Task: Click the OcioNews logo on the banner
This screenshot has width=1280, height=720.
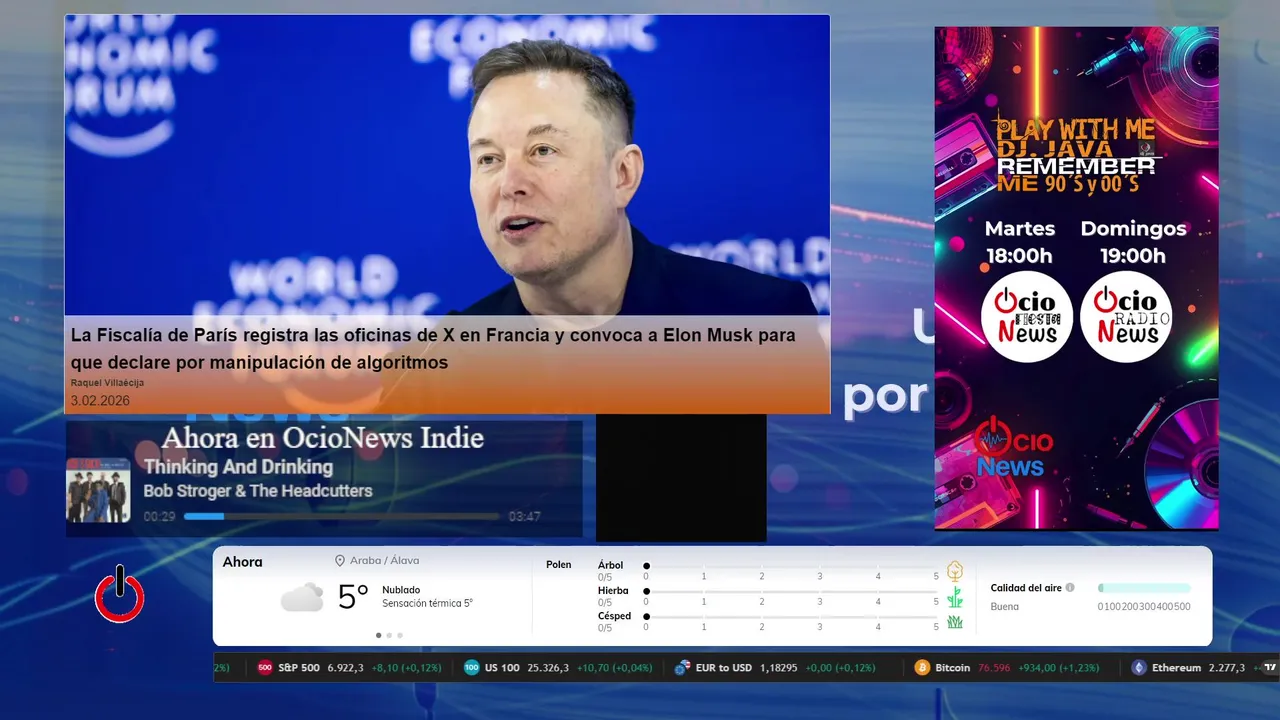Action: (x=1013, y=449)
